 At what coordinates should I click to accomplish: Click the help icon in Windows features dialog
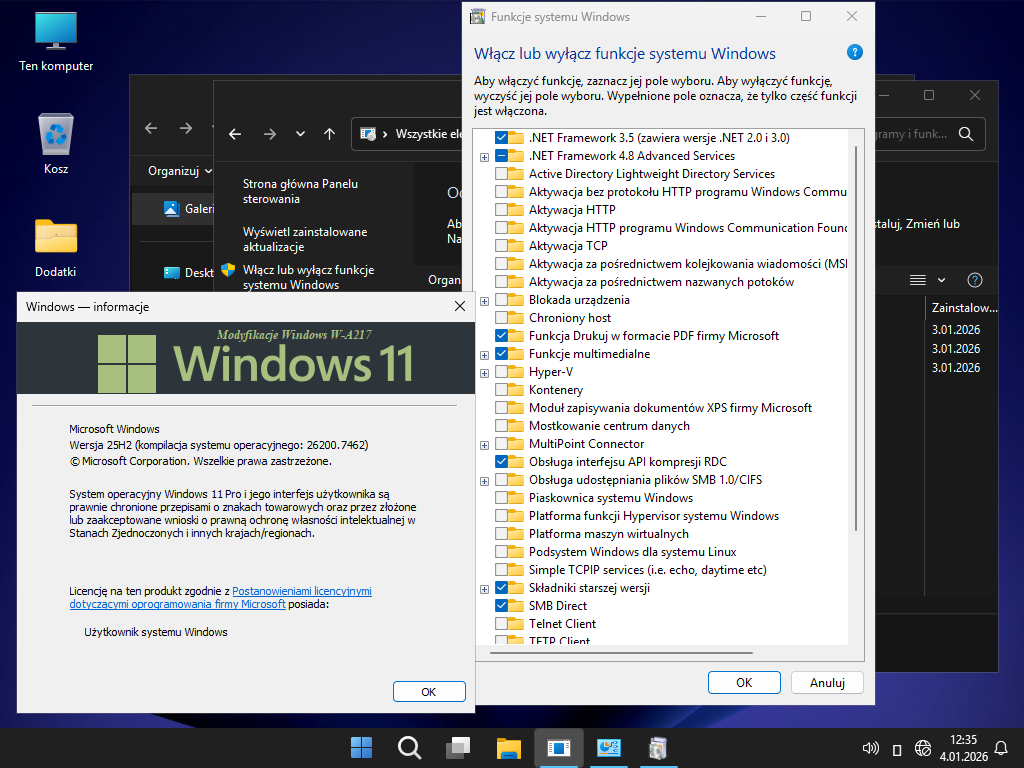point(854,53)
